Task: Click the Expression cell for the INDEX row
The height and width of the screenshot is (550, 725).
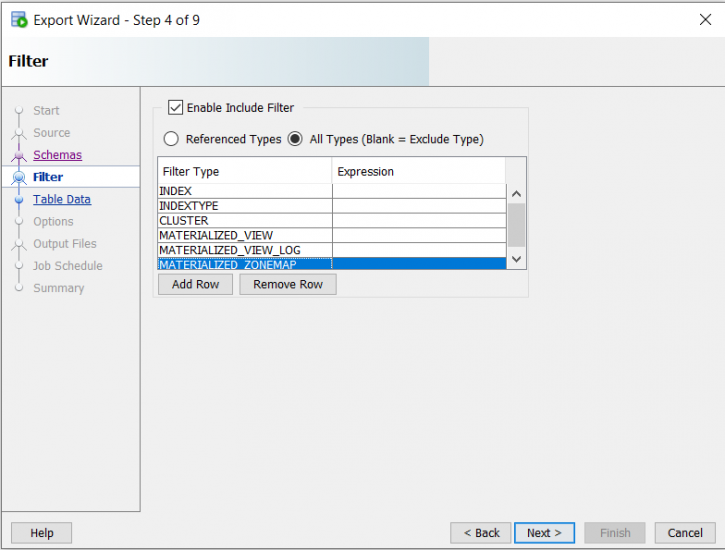Action: coord(419,191)
